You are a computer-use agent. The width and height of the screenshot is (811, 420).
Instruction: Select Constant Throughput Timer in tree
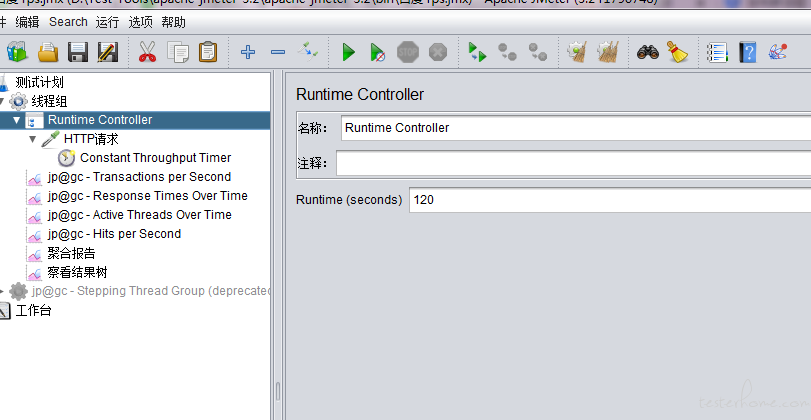point(155,158)
